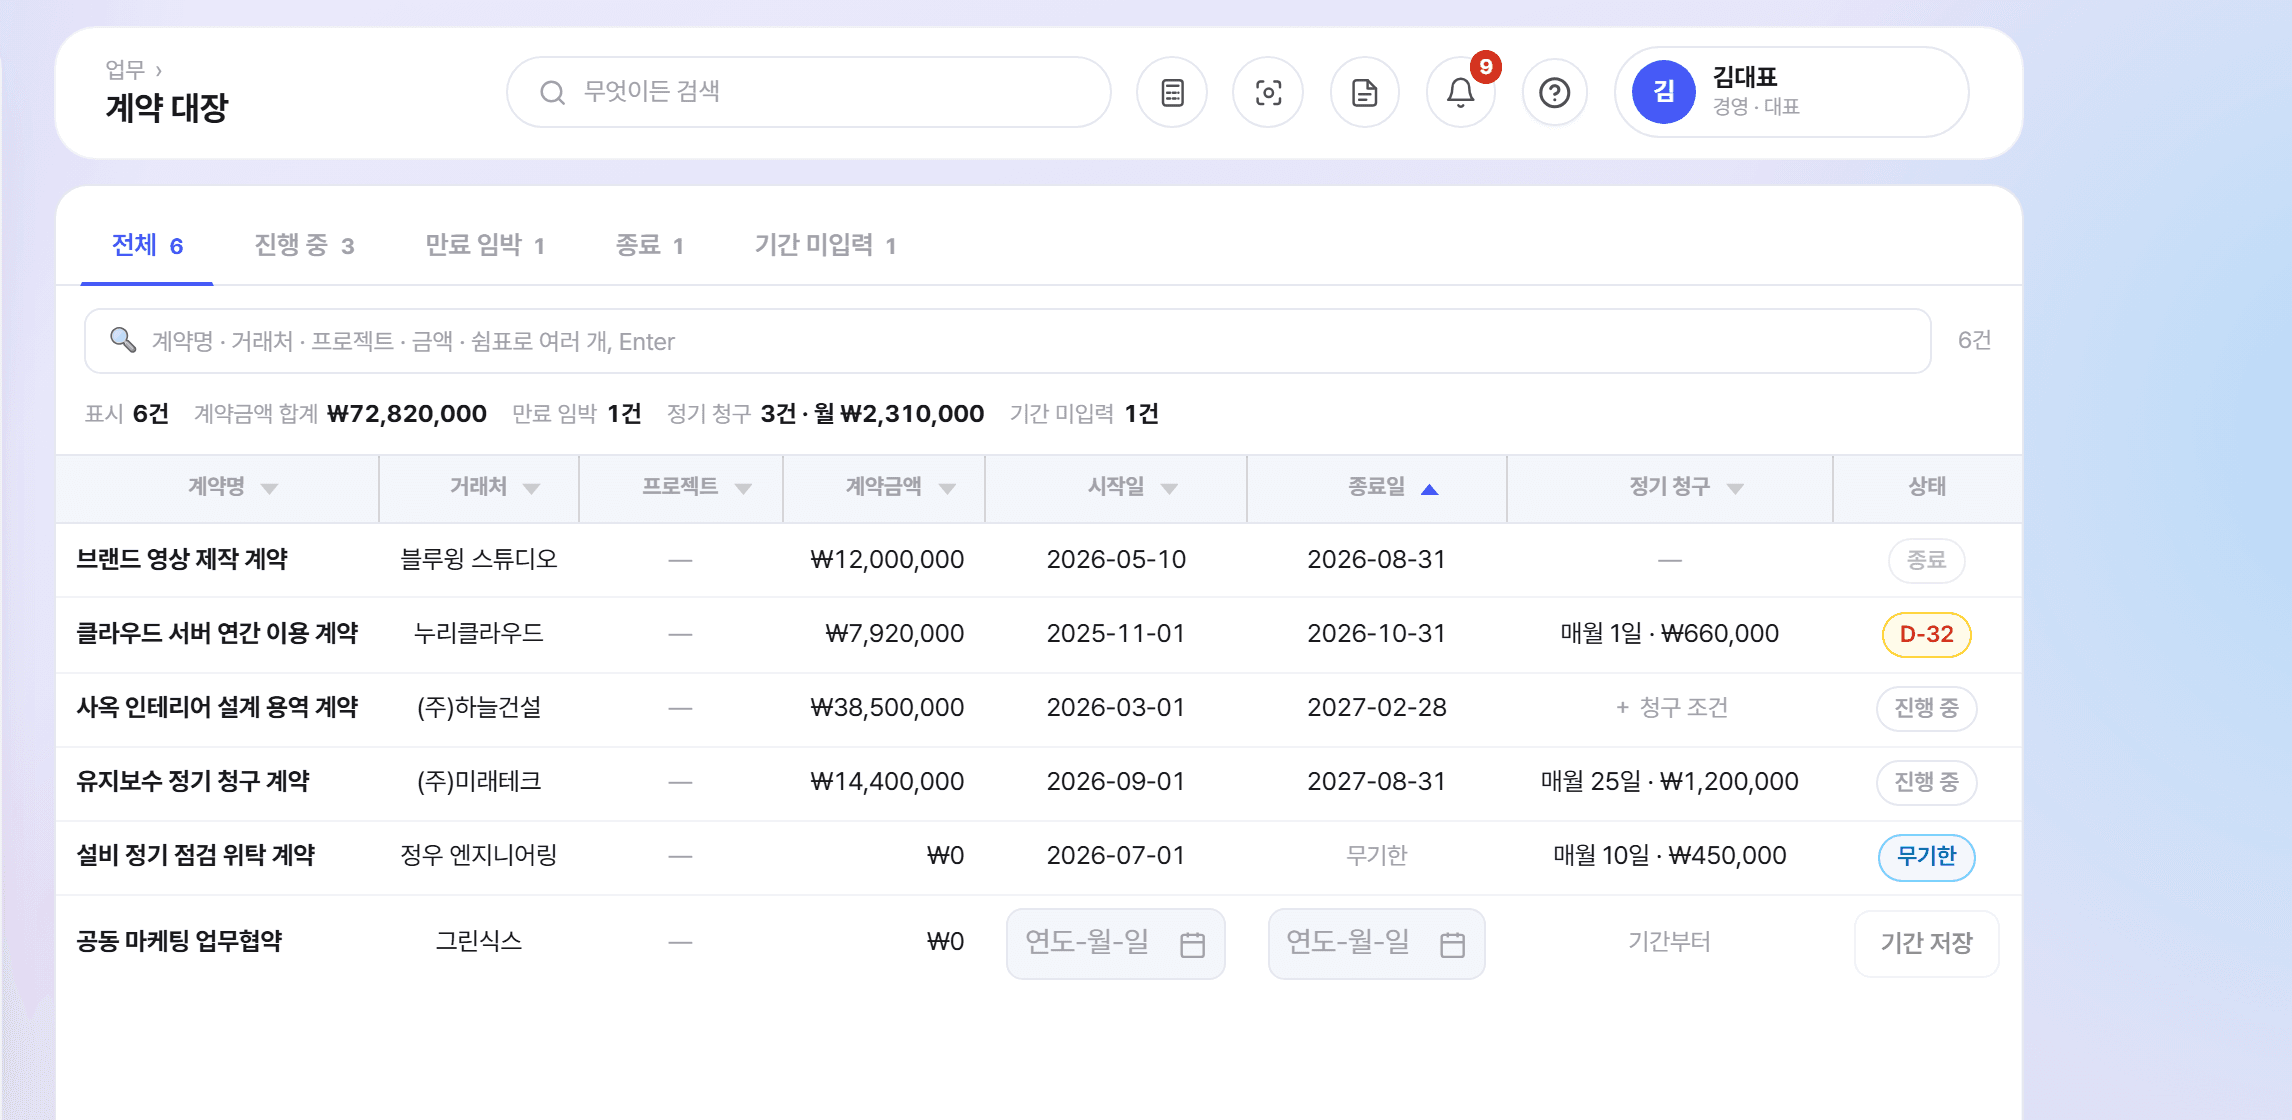The width and height of the screenshot is (2292, 1120).
Task: Click end date field of 공동 마케팅 업무협약
Action: [1376, 943]
